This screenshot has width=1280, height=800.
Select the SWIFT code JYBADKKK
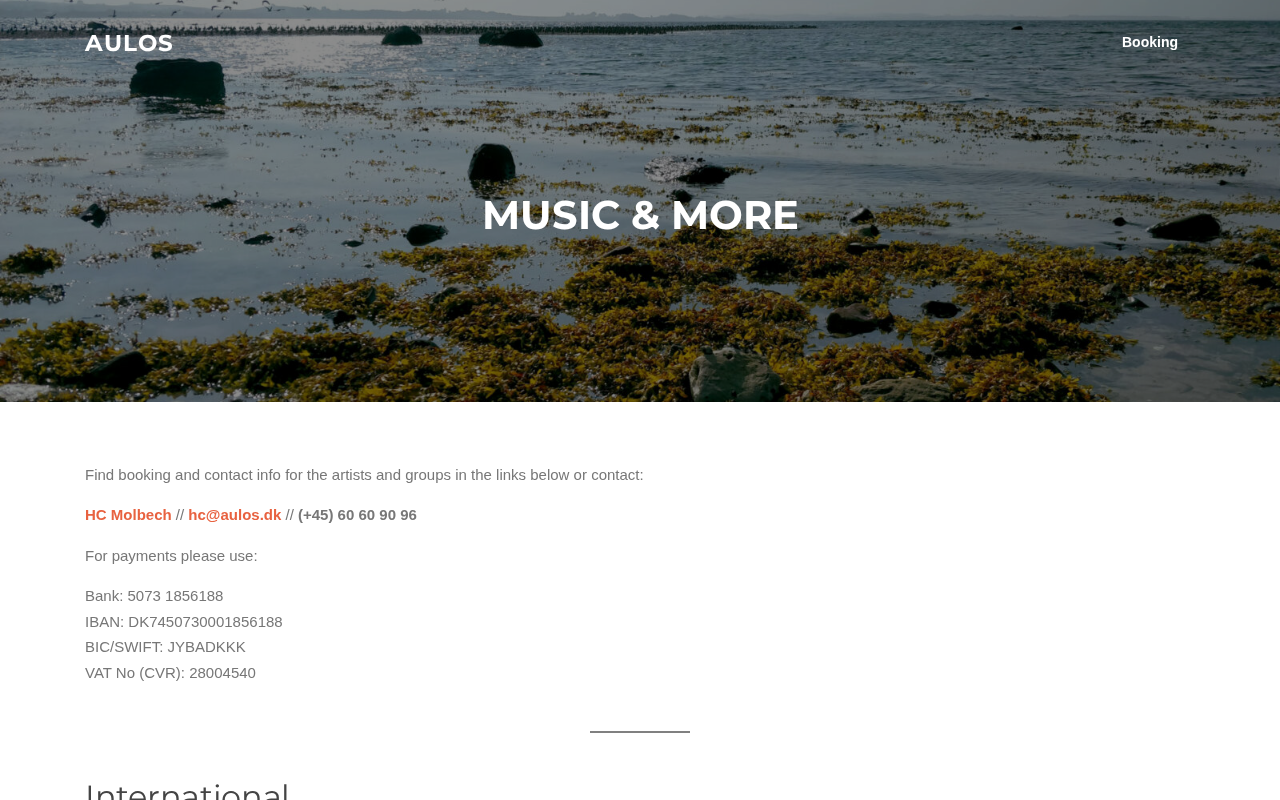pyautogui.click(x=206, y=647)
